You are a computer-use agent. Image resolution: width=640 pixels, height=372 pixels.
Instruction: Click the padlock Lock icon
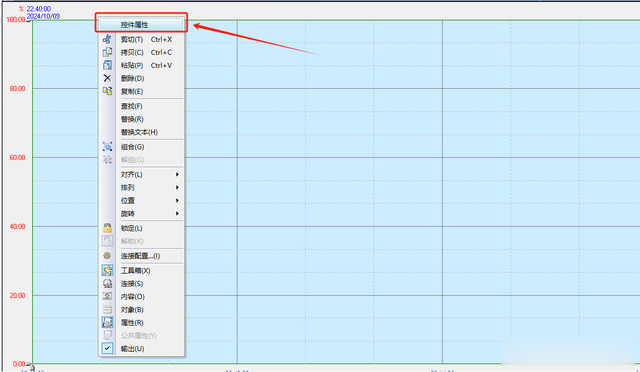107,228
